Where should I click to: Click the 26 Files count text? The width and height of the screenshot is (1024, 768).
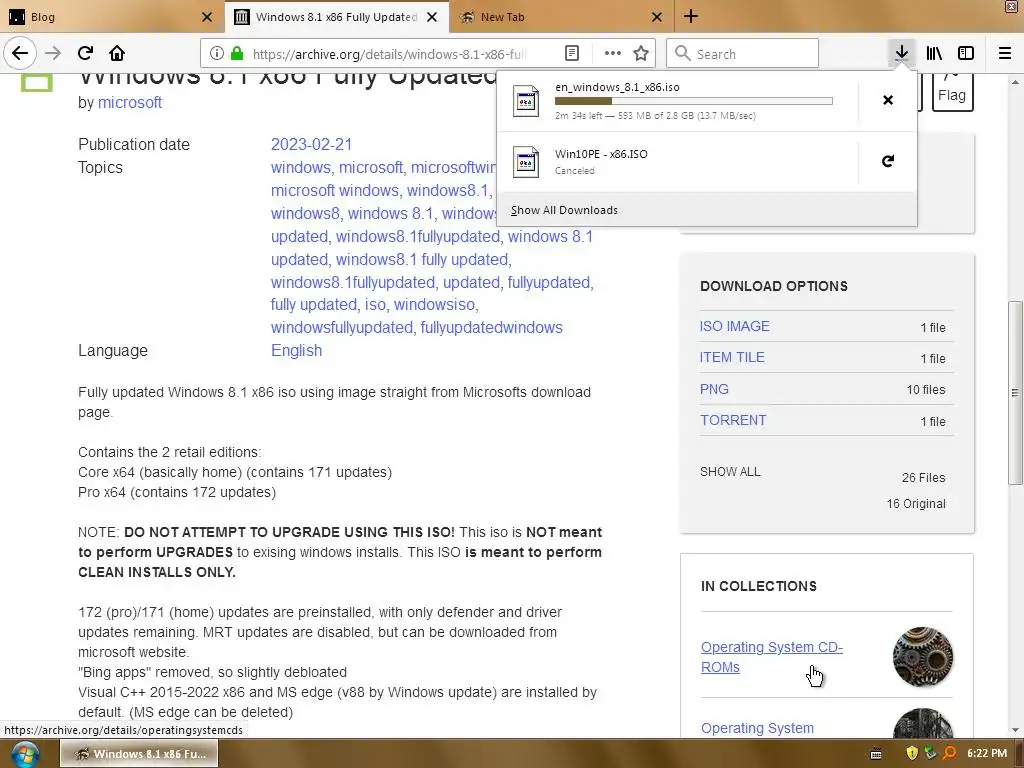point(923,477)
